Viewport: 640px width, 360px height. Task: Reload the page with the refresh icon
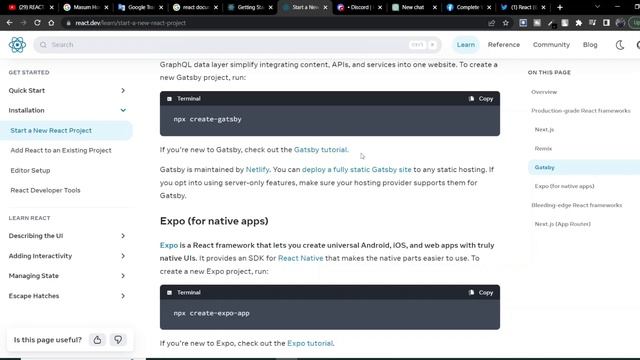(x=37, y=23)
